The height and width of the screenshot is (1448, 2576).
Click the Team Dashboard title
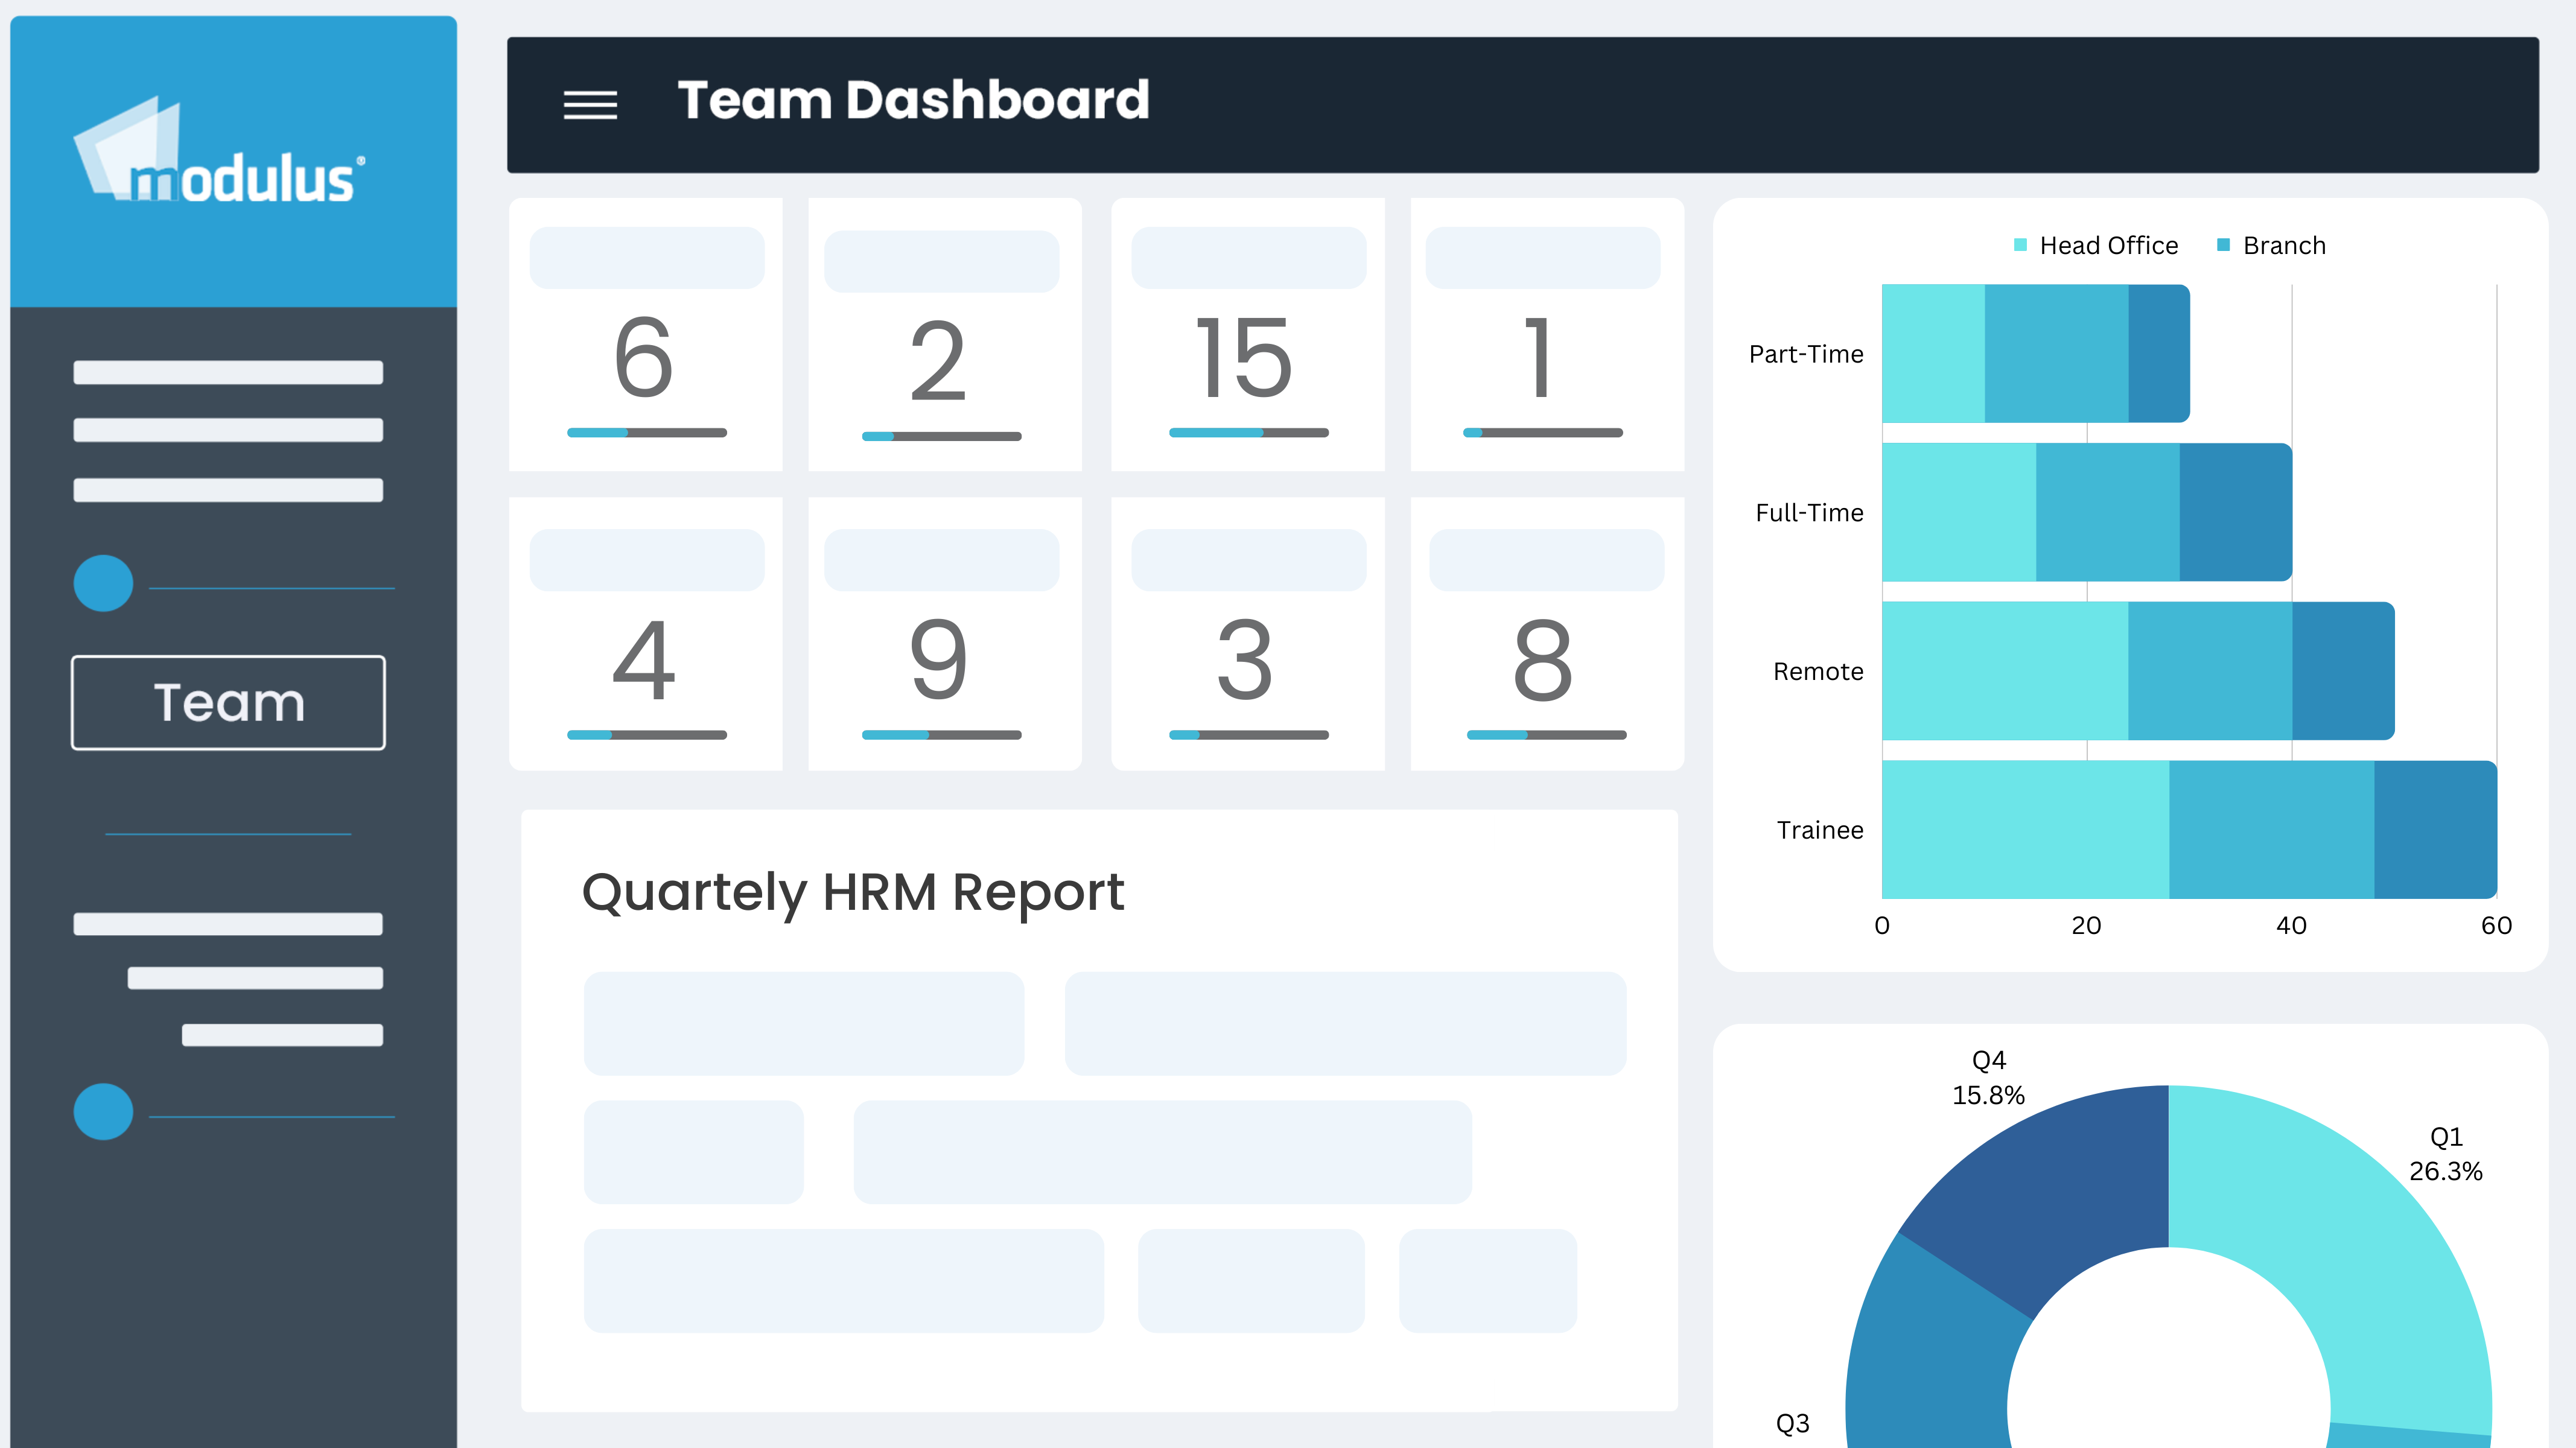pos(913,100)
